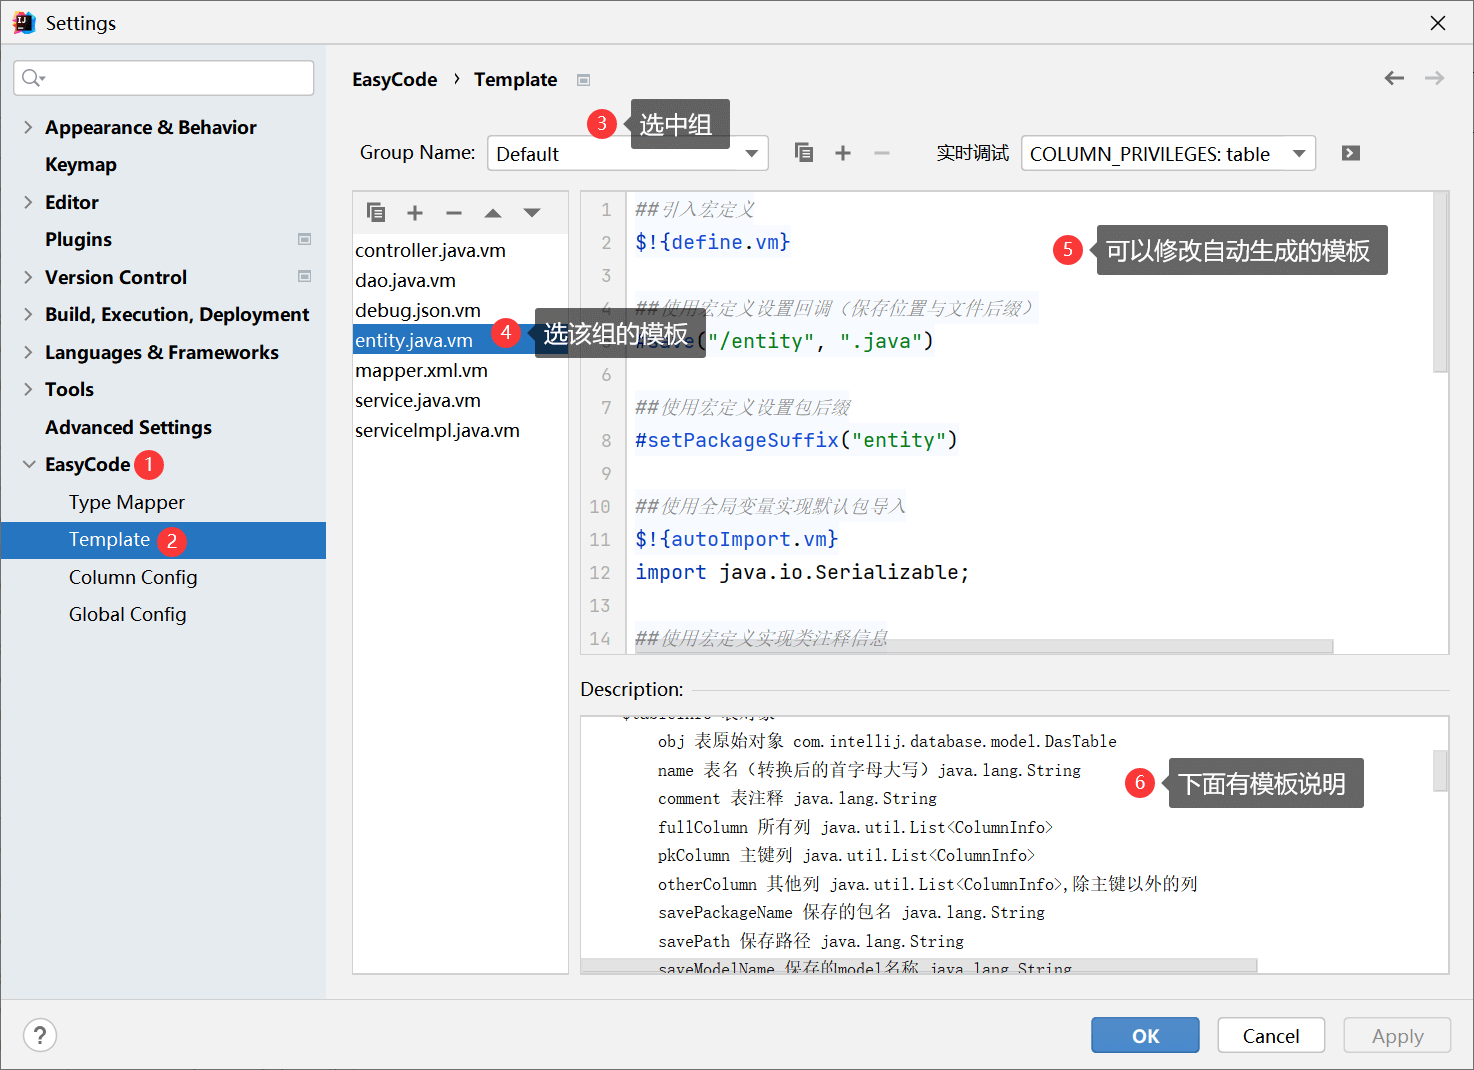This screenshot has width=1474, height=1070.
Task: Select service.java.vm template
Action: [418, 400]
